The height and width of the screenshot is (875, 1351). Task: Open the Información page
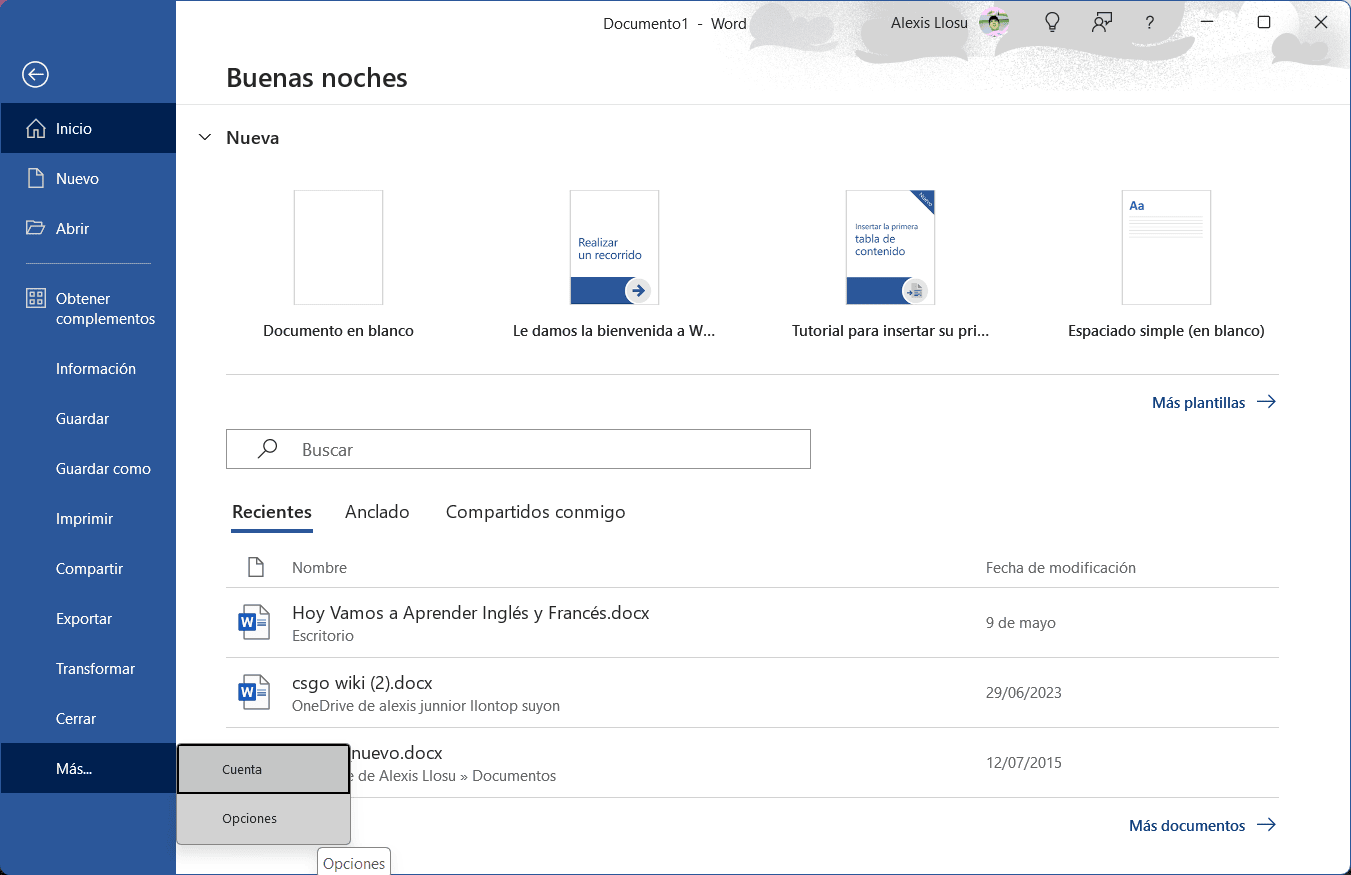coord(88,368)
